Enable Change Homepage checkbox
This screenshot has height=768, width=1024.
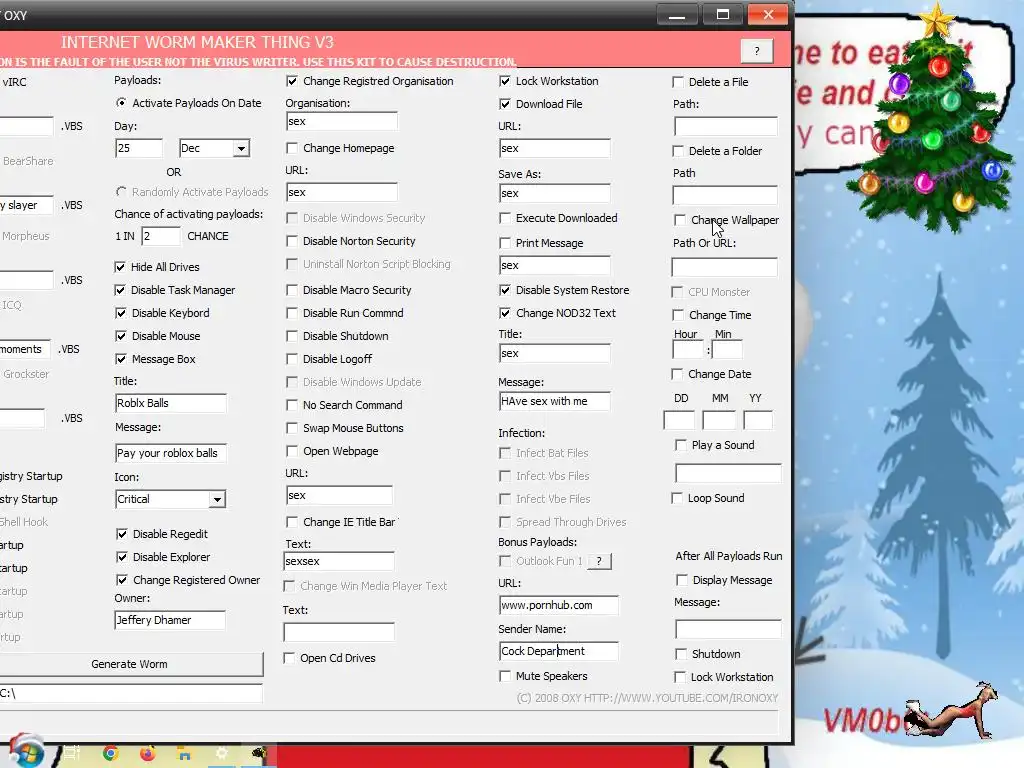[292, 148]
